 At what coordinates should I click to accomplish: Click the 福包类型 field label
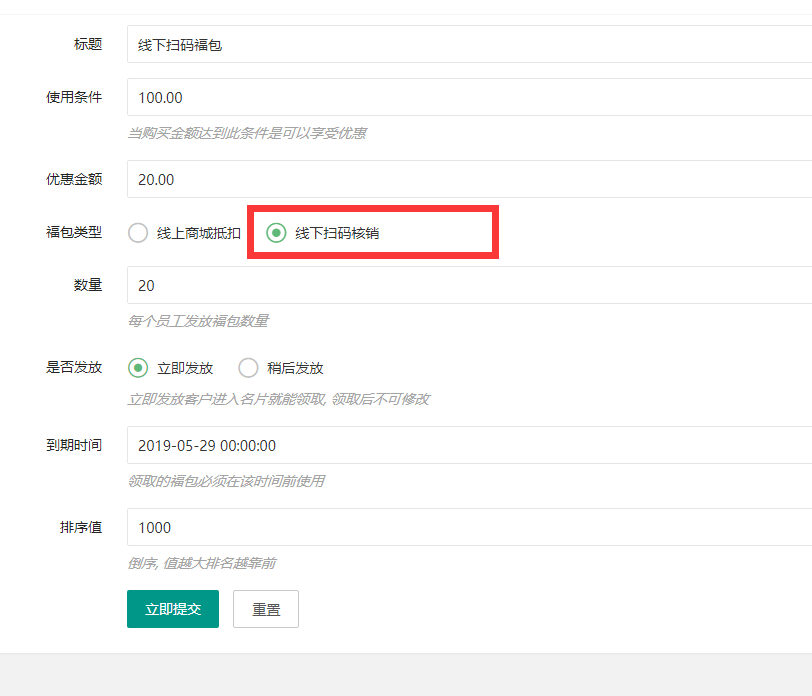[74, 232]
